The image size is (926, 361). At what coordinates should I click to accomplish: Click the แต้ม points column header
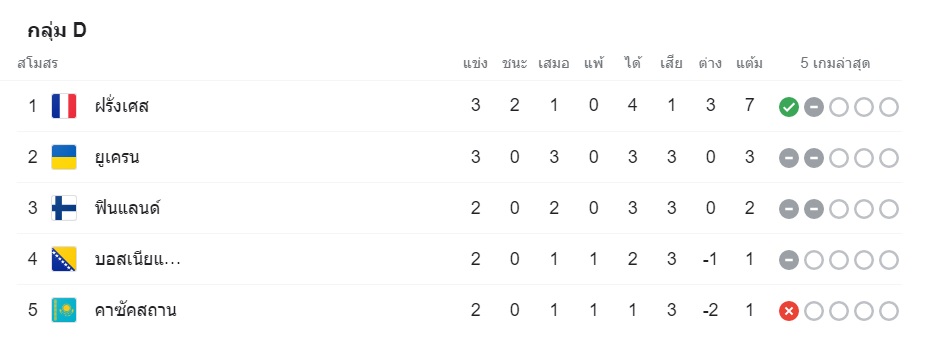749,63
